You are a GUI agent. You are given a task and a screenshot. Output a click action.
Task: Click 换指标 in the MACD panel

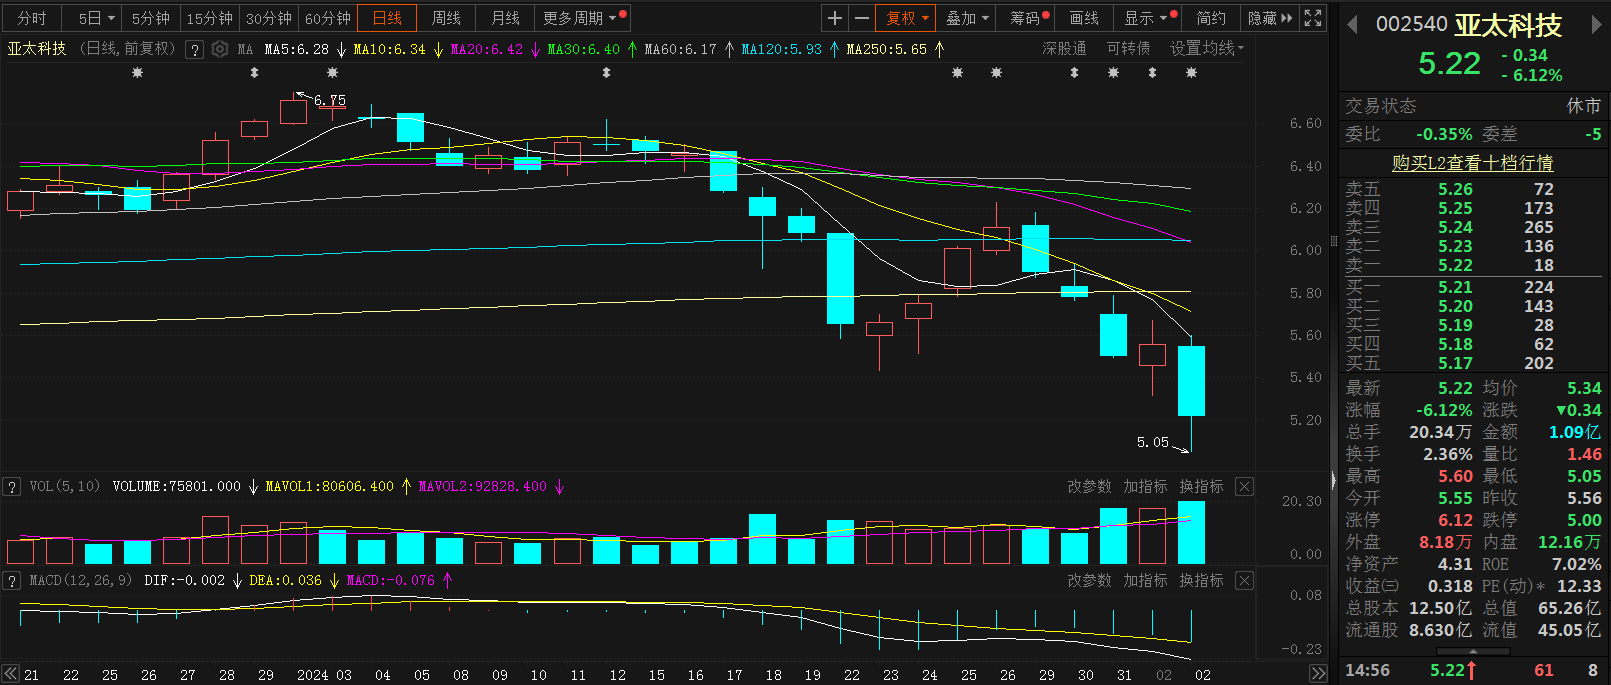click(x=1201, y=580)
